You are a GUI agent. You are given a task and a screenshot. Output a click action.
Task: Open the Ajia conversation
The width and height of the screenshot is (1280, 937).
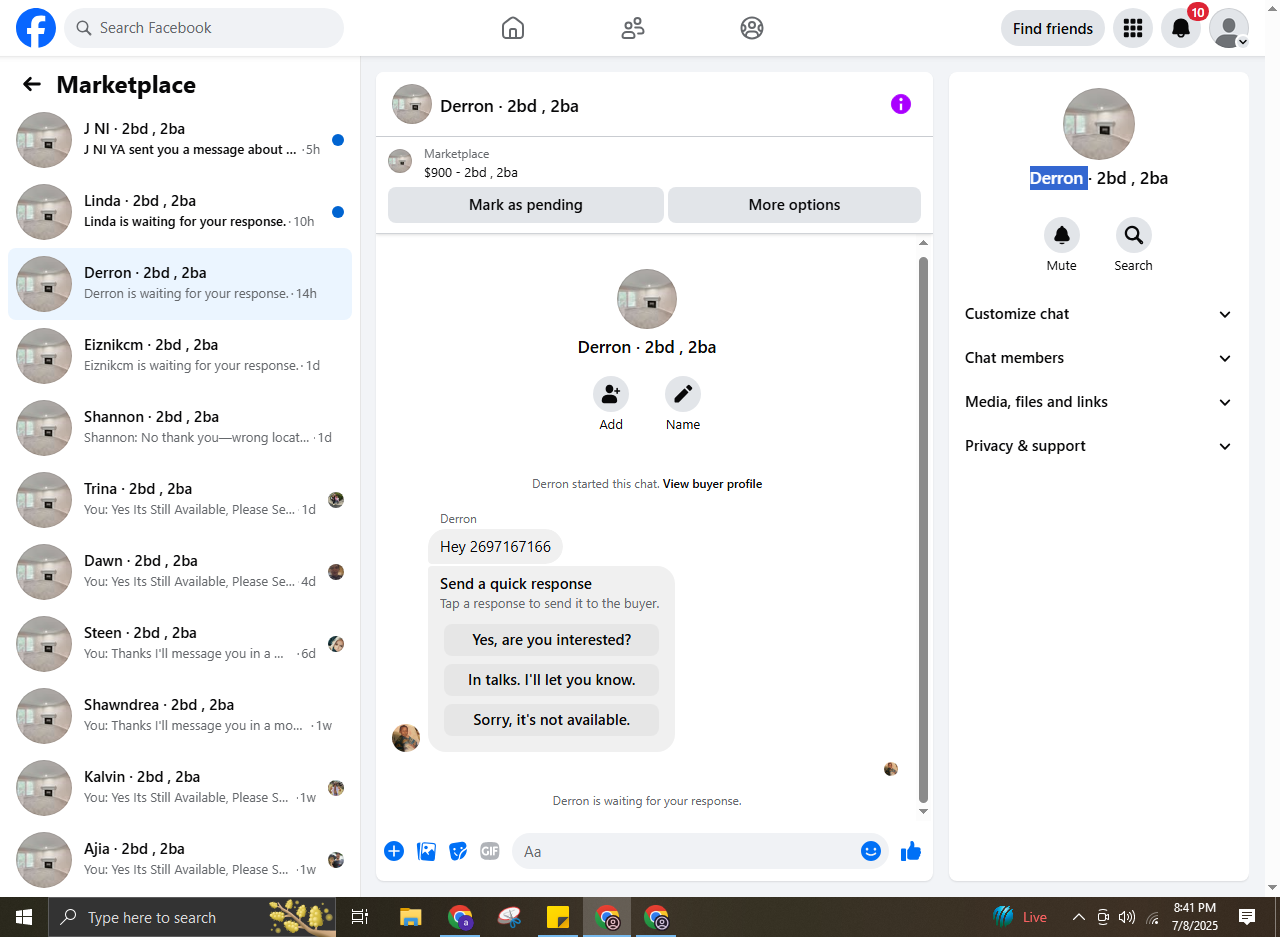180,860
